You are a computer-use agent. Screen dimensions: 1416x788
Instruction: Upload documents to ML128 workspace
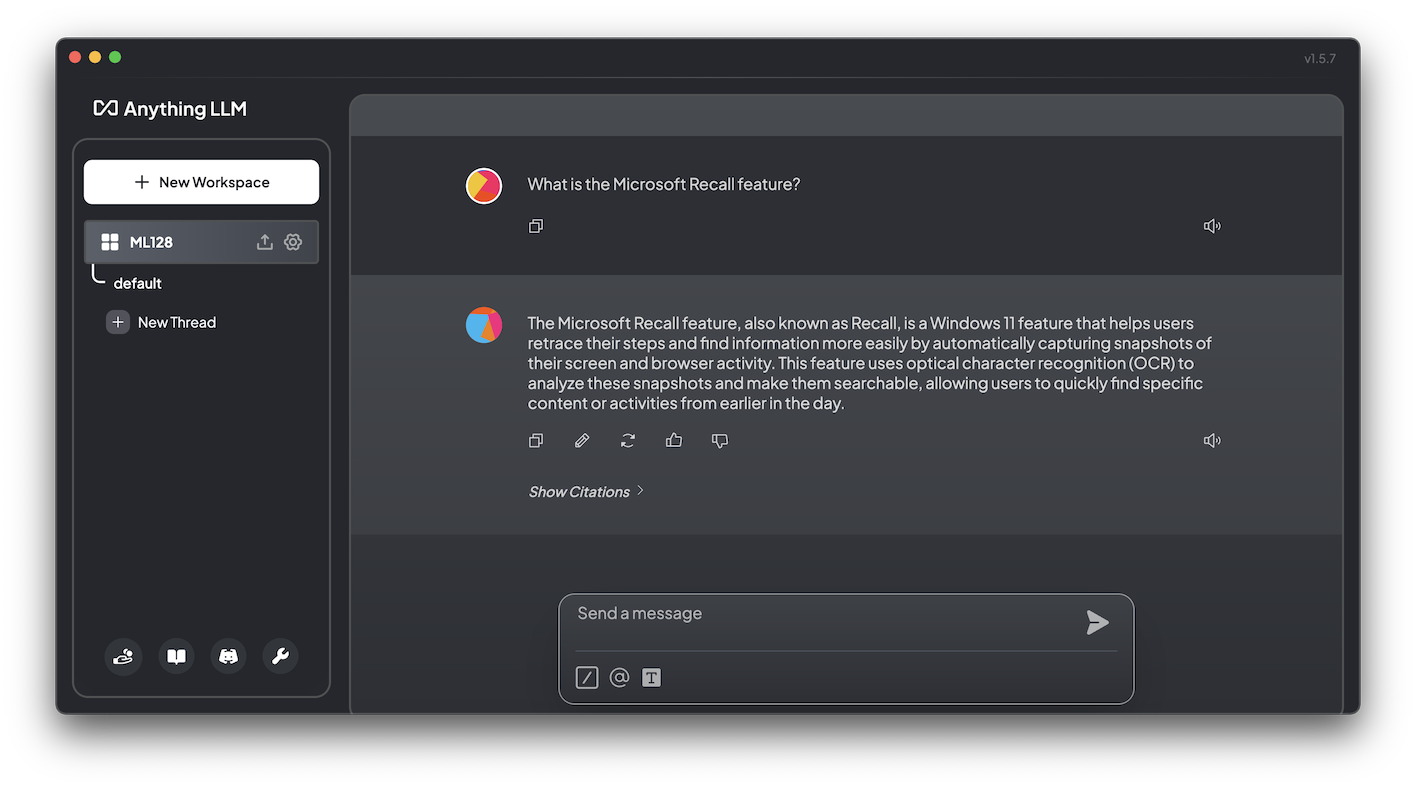click(x=264, y=242)
